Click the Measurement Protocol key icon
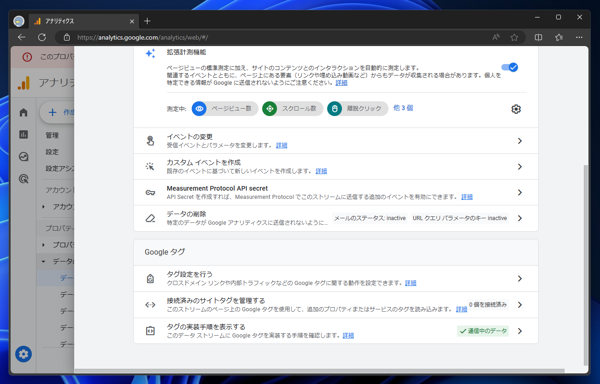Screen dimensions: 600x384 click(x=150, y=192)
